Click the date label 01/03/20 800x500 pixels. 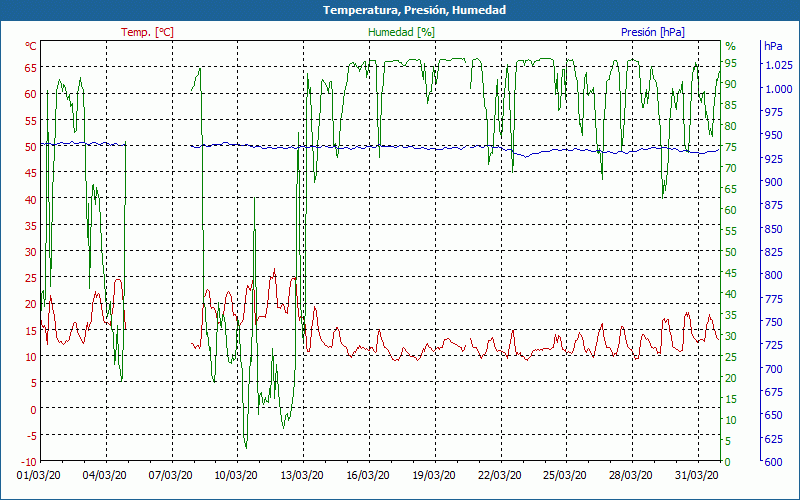(39, 476)
